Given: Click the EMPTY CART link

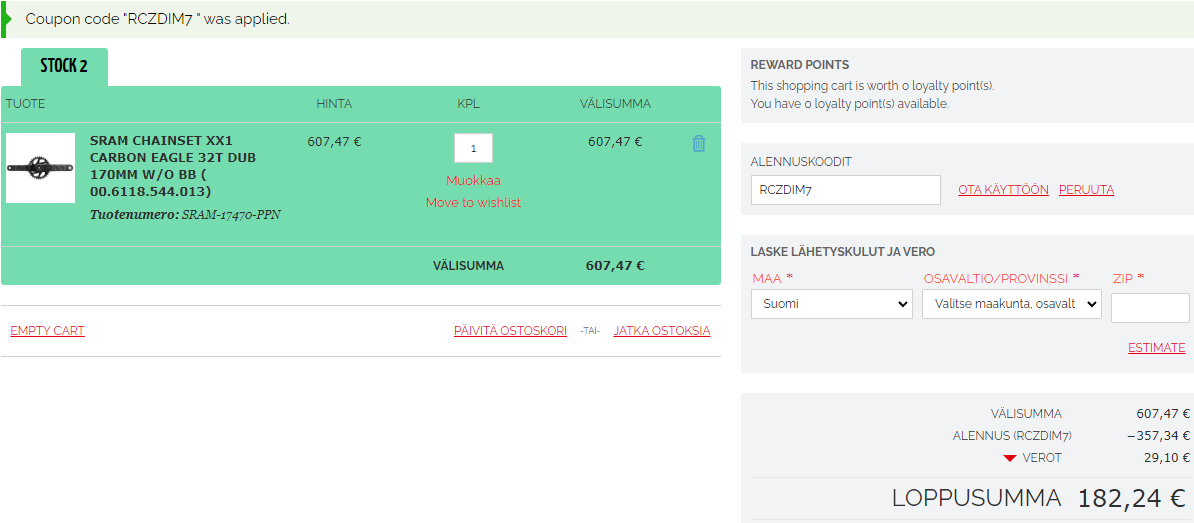Looking at the screenshot, I should click(47, 331).
